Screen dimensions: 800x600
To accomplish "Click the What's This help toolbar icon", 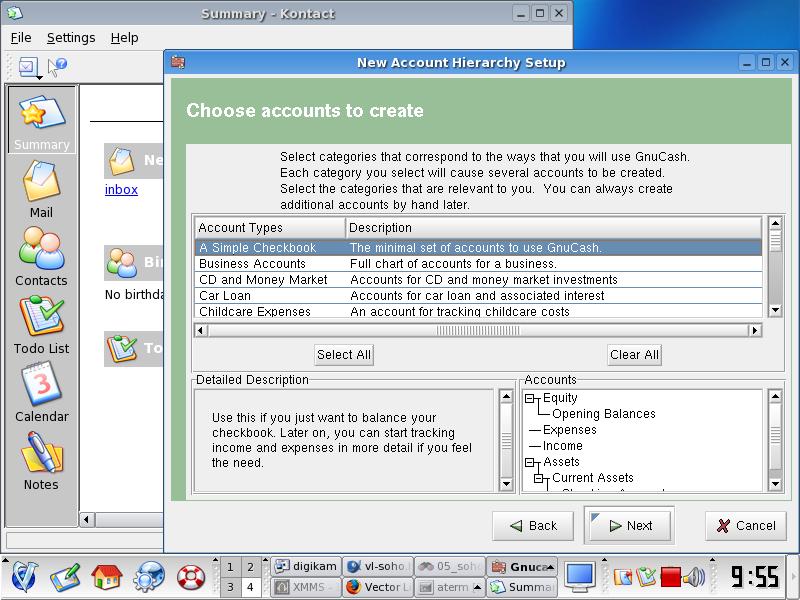I will coord(57,68).
